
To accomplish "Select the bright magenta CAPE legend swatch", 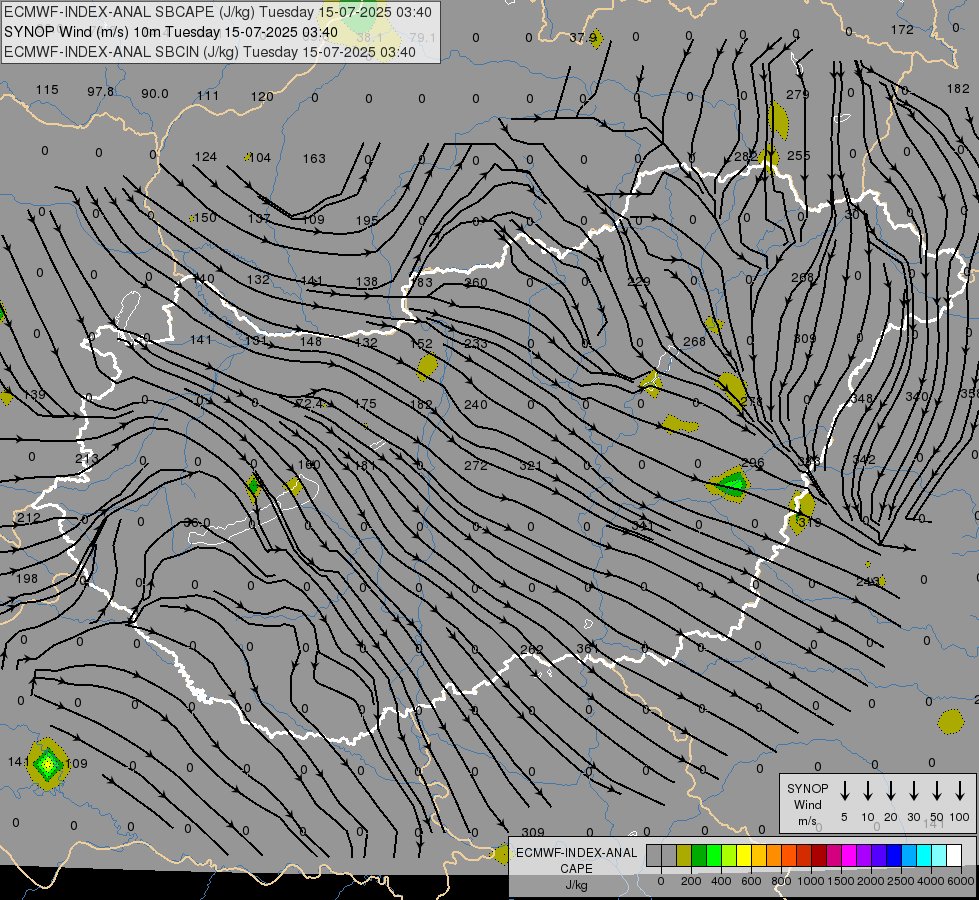I will tap(849, 856).
